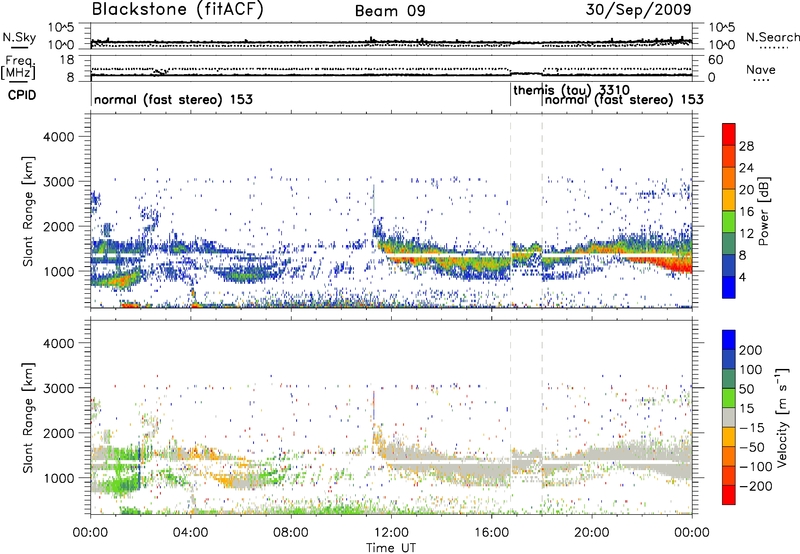
Task: Click the "20:00" time axis label
Action: click(591, 533)
